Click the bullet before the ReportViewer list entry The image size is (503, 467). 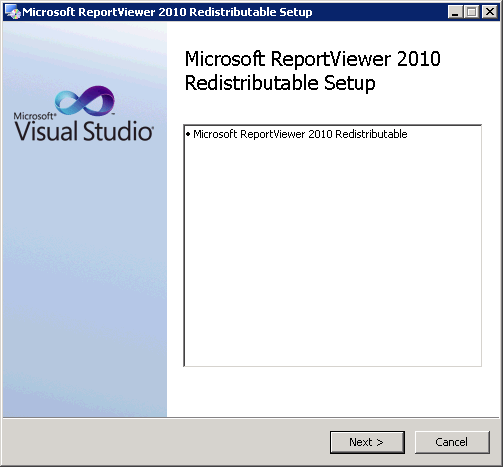(188, 134)
